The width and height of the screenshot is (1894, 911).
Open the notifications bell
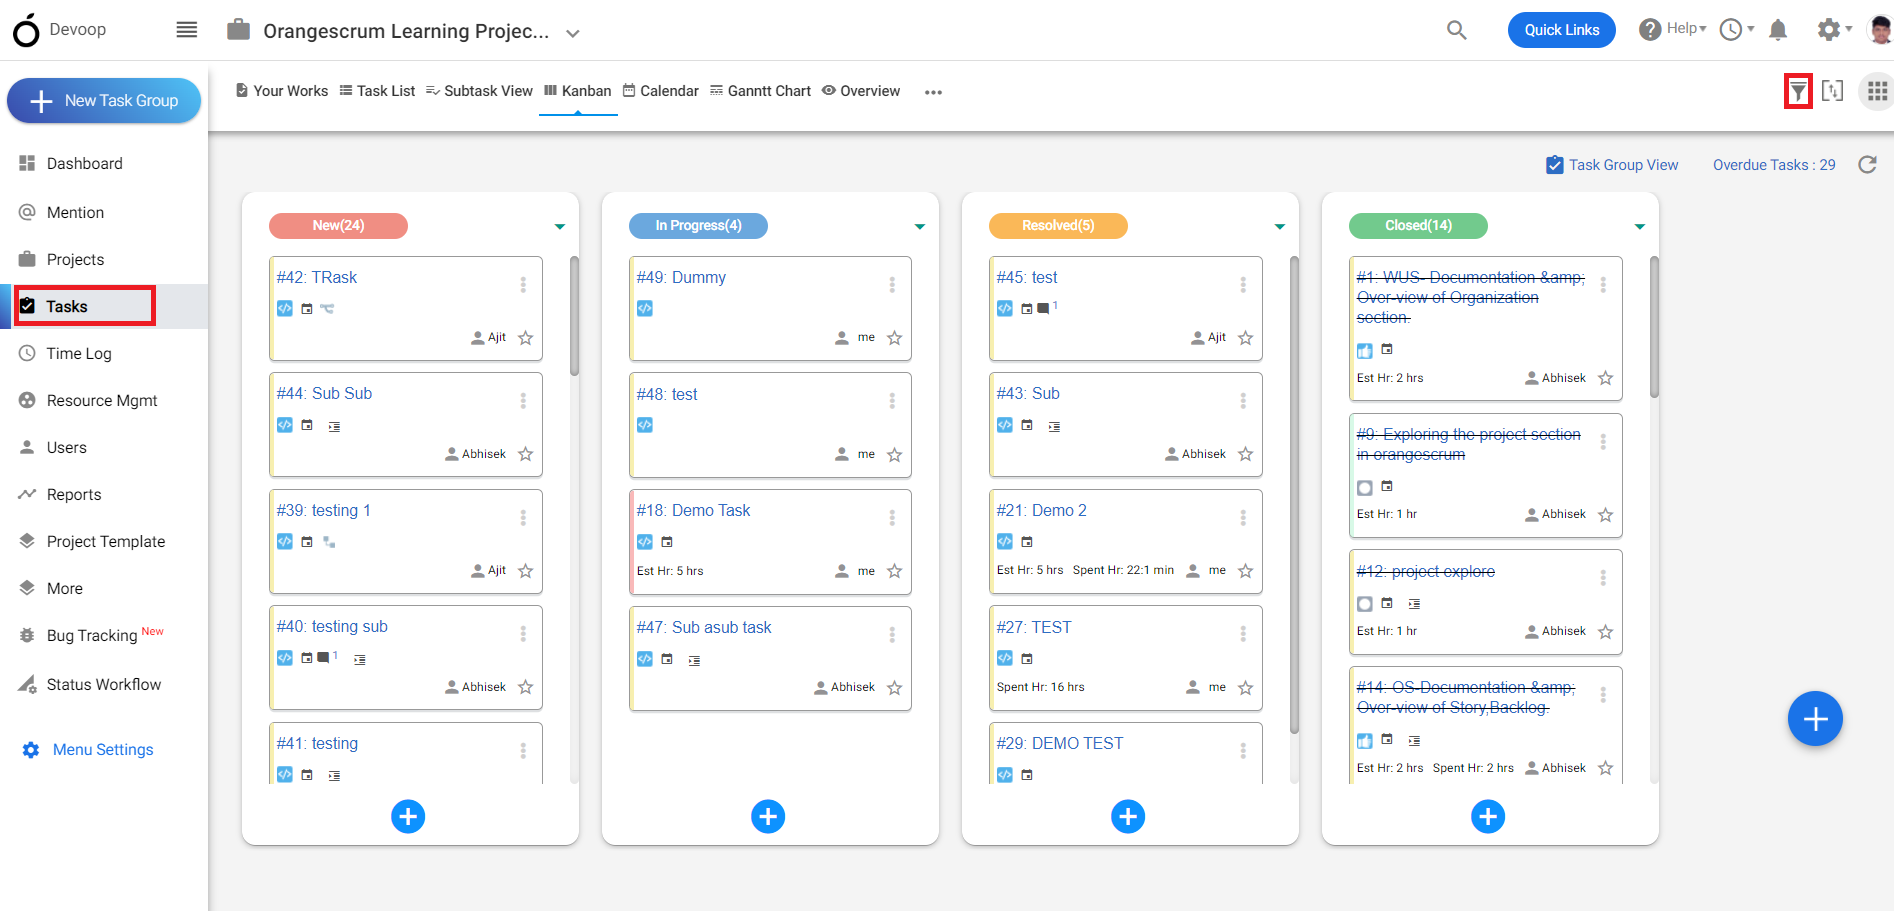(1778, 30)
